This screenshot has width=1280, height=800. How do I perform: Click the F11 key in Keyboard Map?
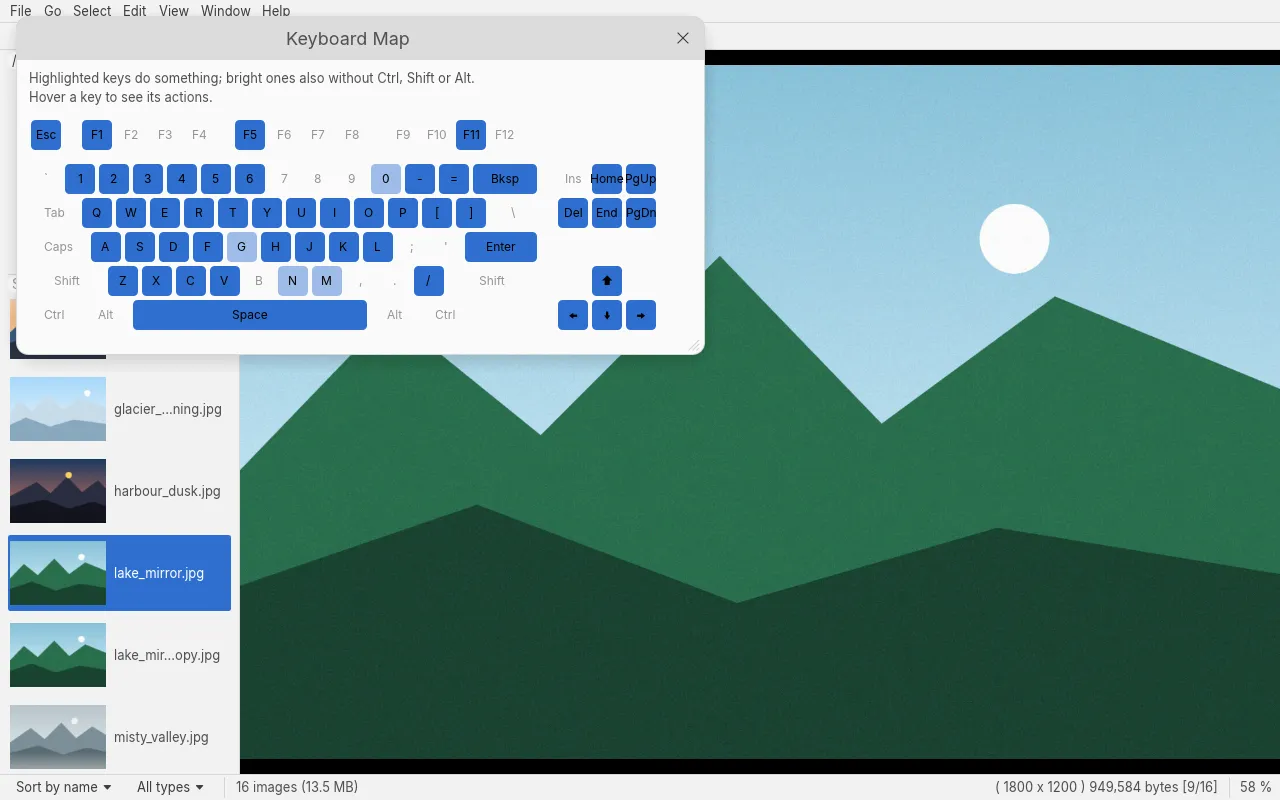[471, 135]
